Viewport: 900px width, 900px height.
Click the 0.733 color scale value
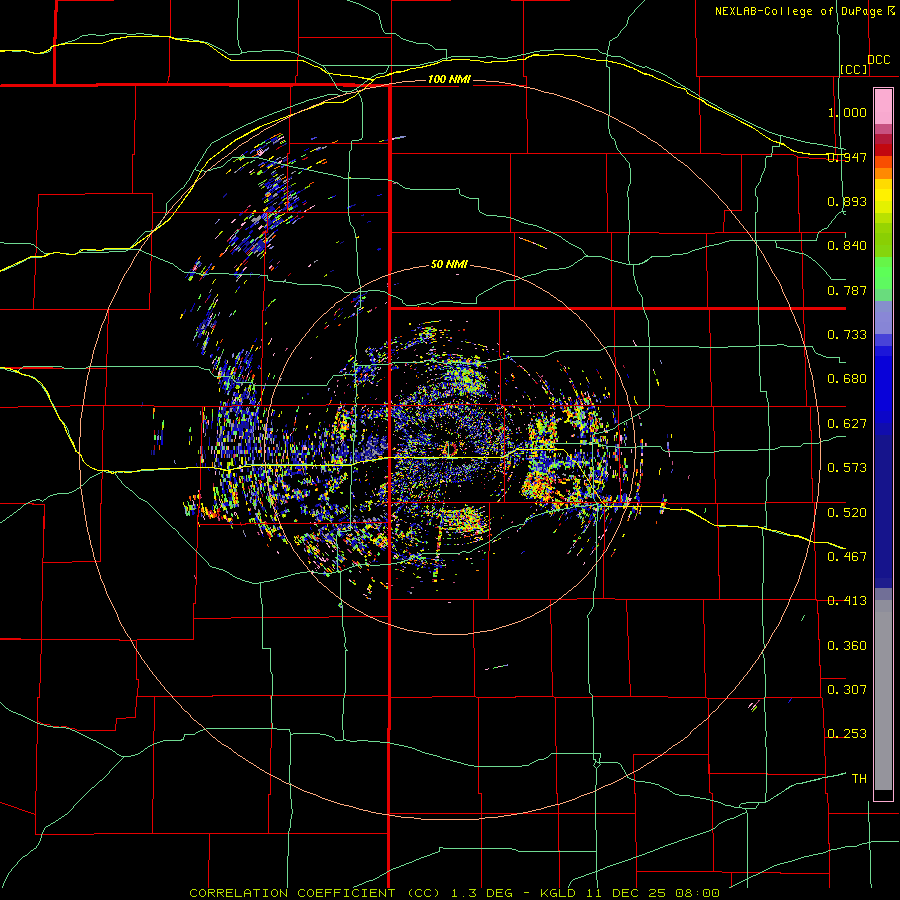click(x=847, y=335)
